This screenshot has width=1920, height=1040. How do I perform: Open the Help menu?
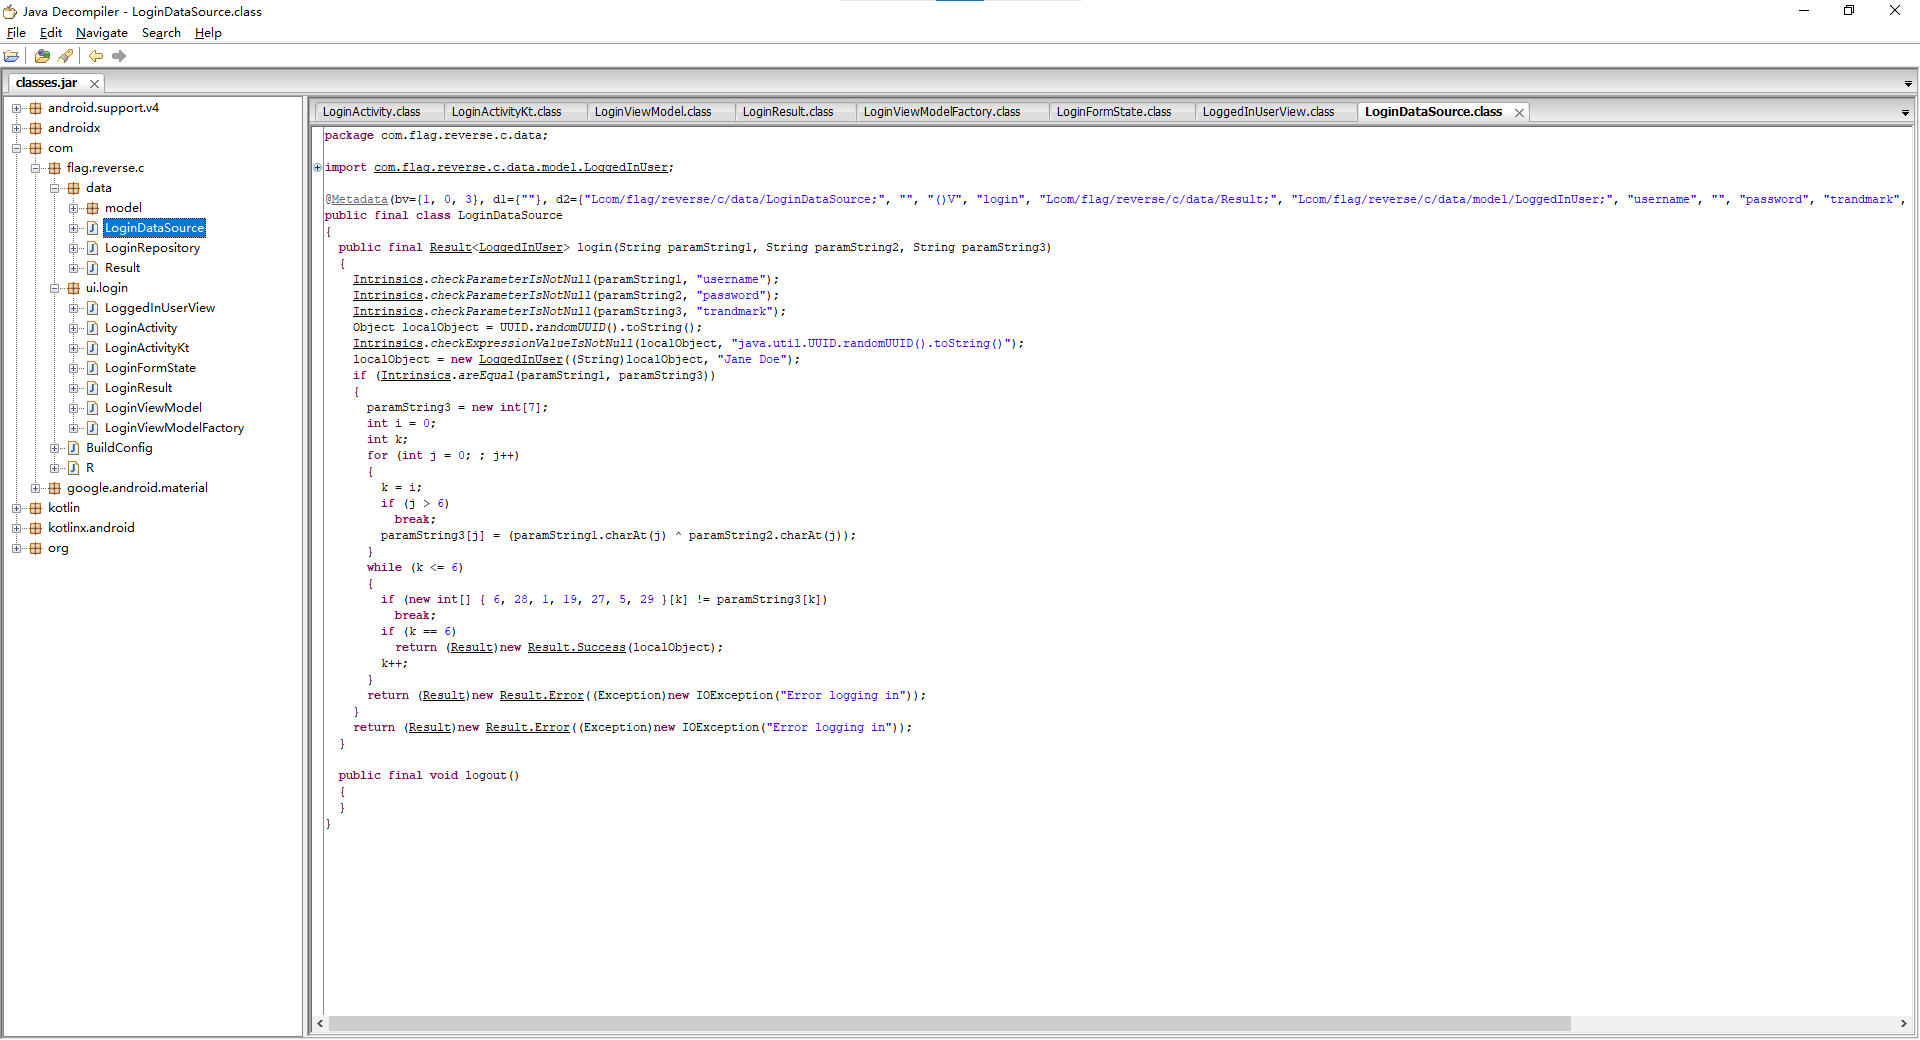(208, 33)
